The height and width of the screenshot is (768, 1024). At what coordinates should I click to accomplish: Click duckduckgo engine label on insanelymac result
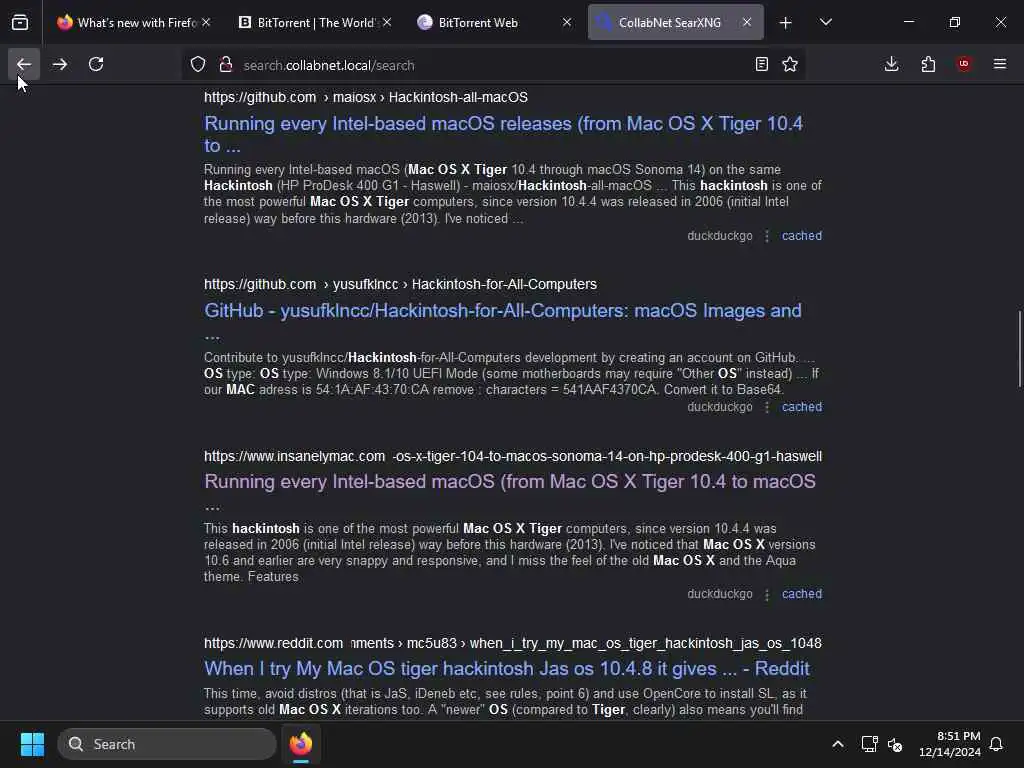pos(720,594)
